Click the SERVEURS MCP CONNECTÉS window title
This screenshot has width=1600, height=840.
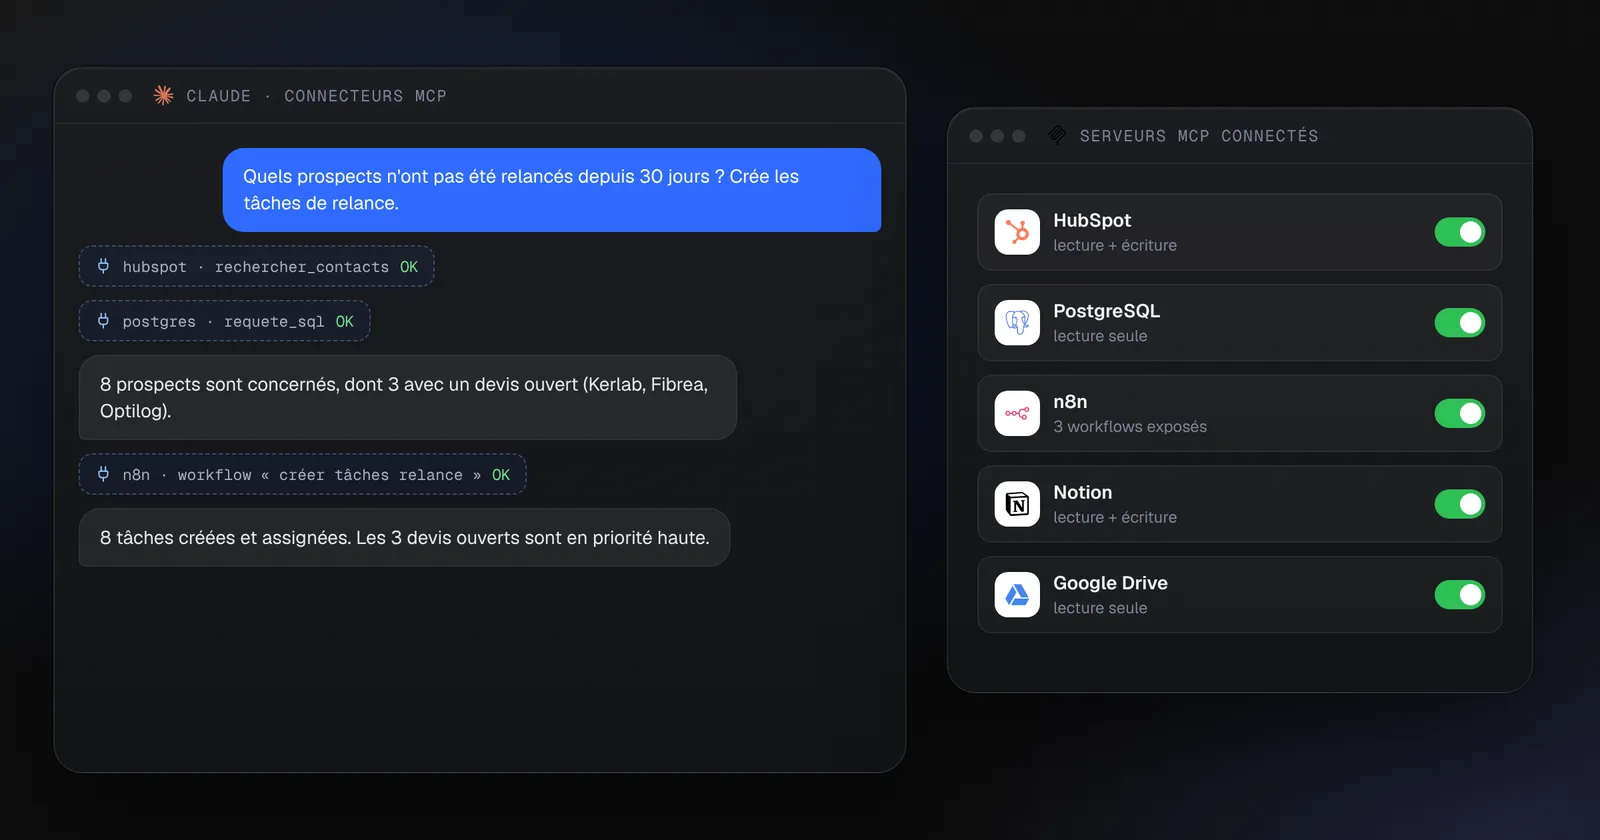[1199, 136]
